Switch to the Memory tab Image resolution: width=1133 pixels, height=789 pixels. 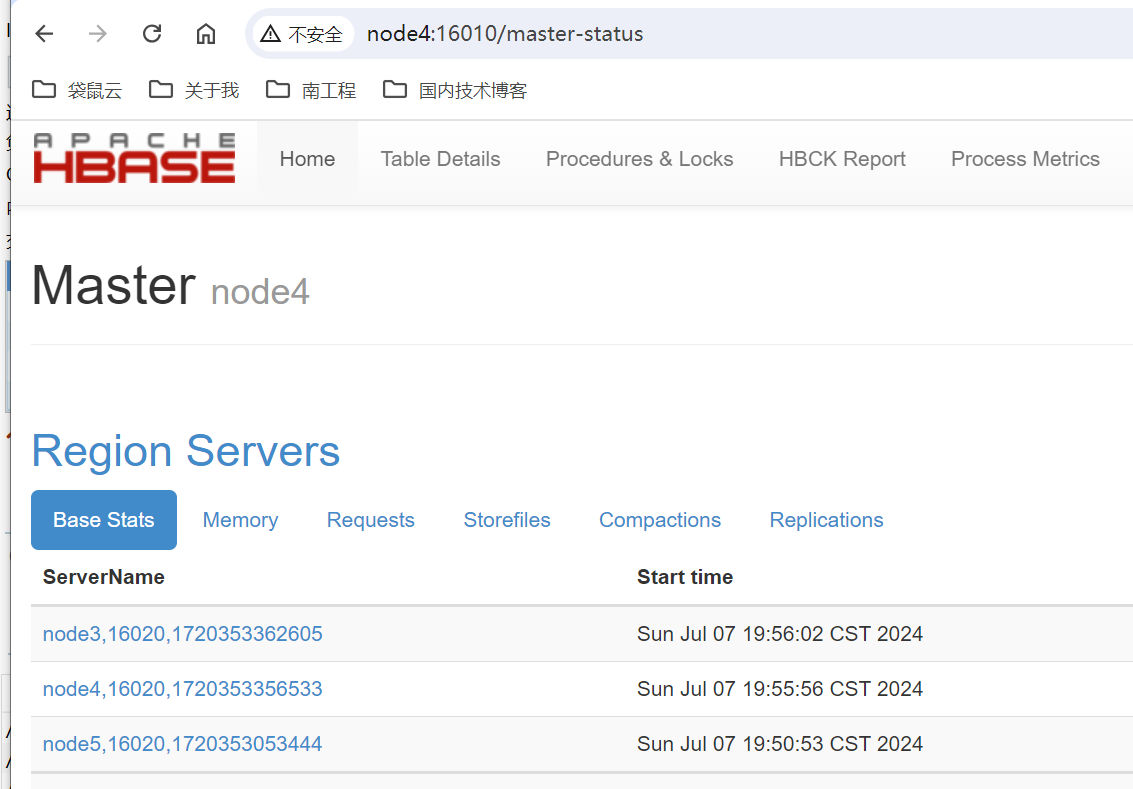(x=241, y=520)
